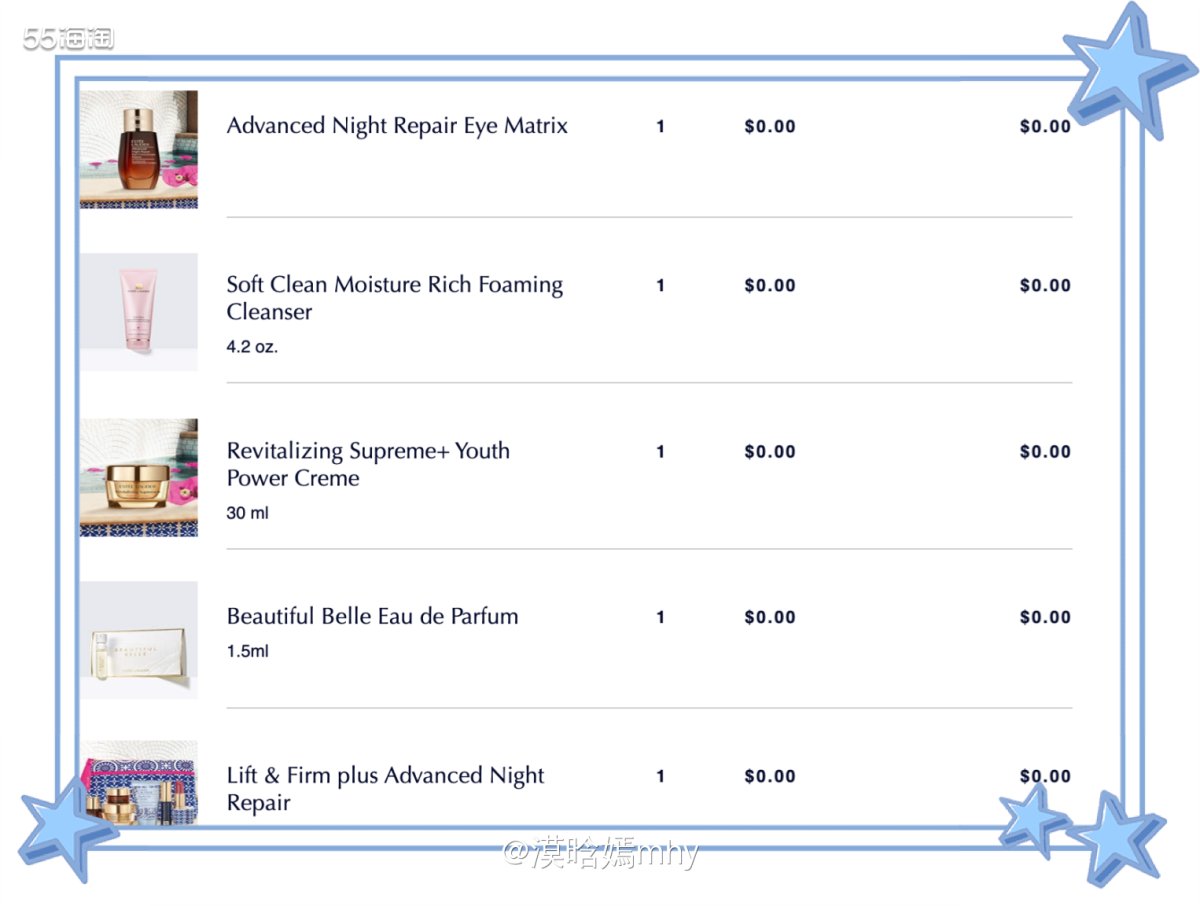The width and height of the screenshot is (1200, 906).
Task: Click the $0.00 total for Foaming Cleanser
Action: click(1045, 286)
